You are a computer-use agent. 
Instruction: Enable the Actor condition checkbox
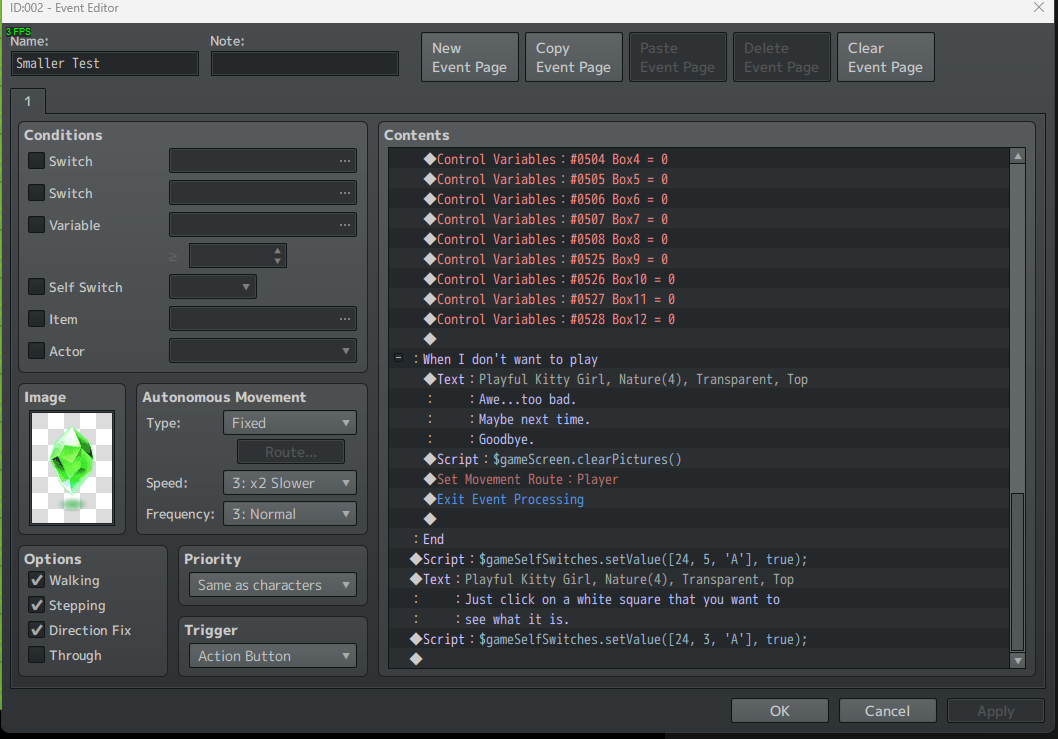36,351
